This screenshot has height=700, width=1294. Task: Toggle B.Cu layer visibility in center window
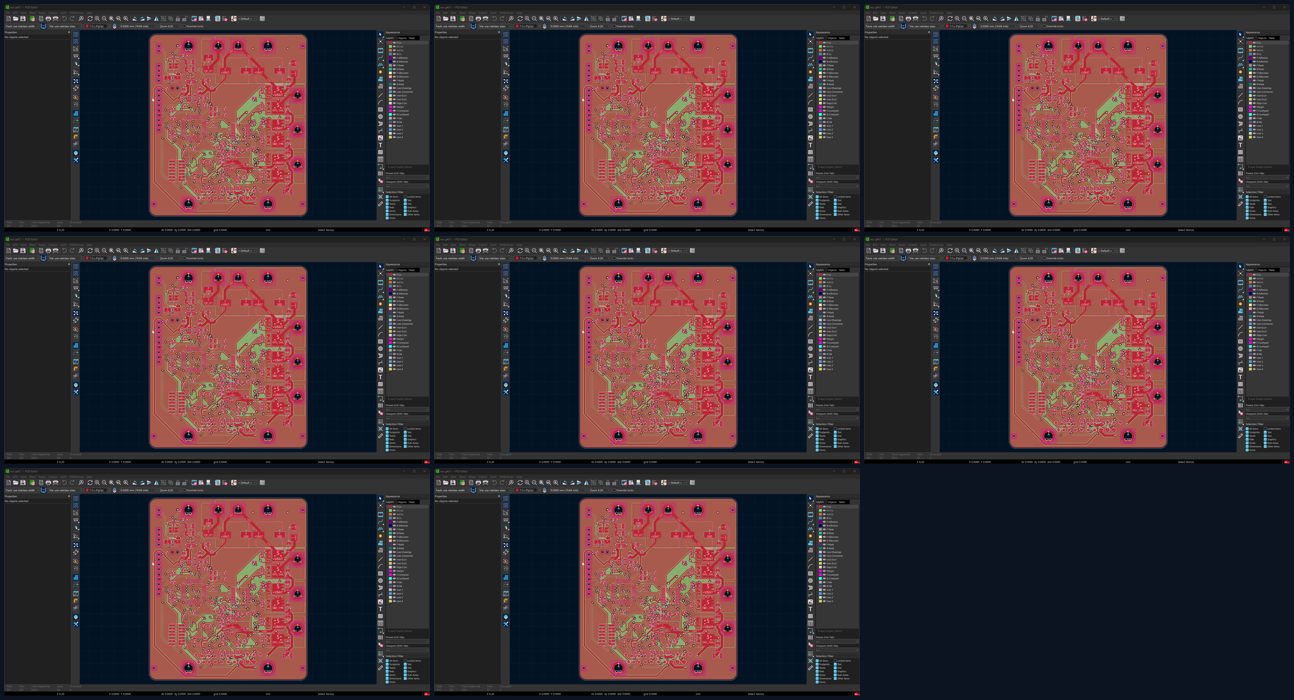tap(824, 286)
